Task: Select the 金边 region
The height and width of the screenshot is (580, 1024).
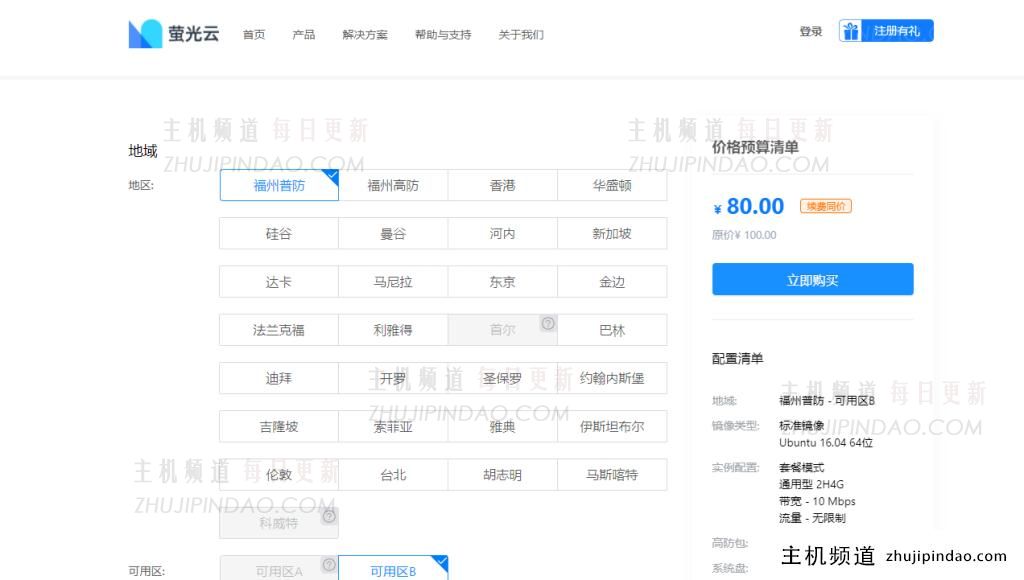Action: (613, 282)
